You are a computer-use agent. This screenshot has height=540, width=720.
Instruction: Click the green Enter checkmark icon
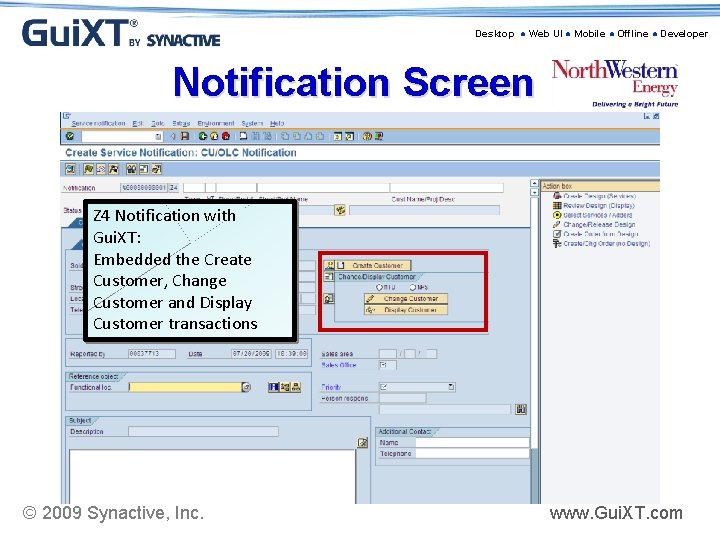point(70,136)
